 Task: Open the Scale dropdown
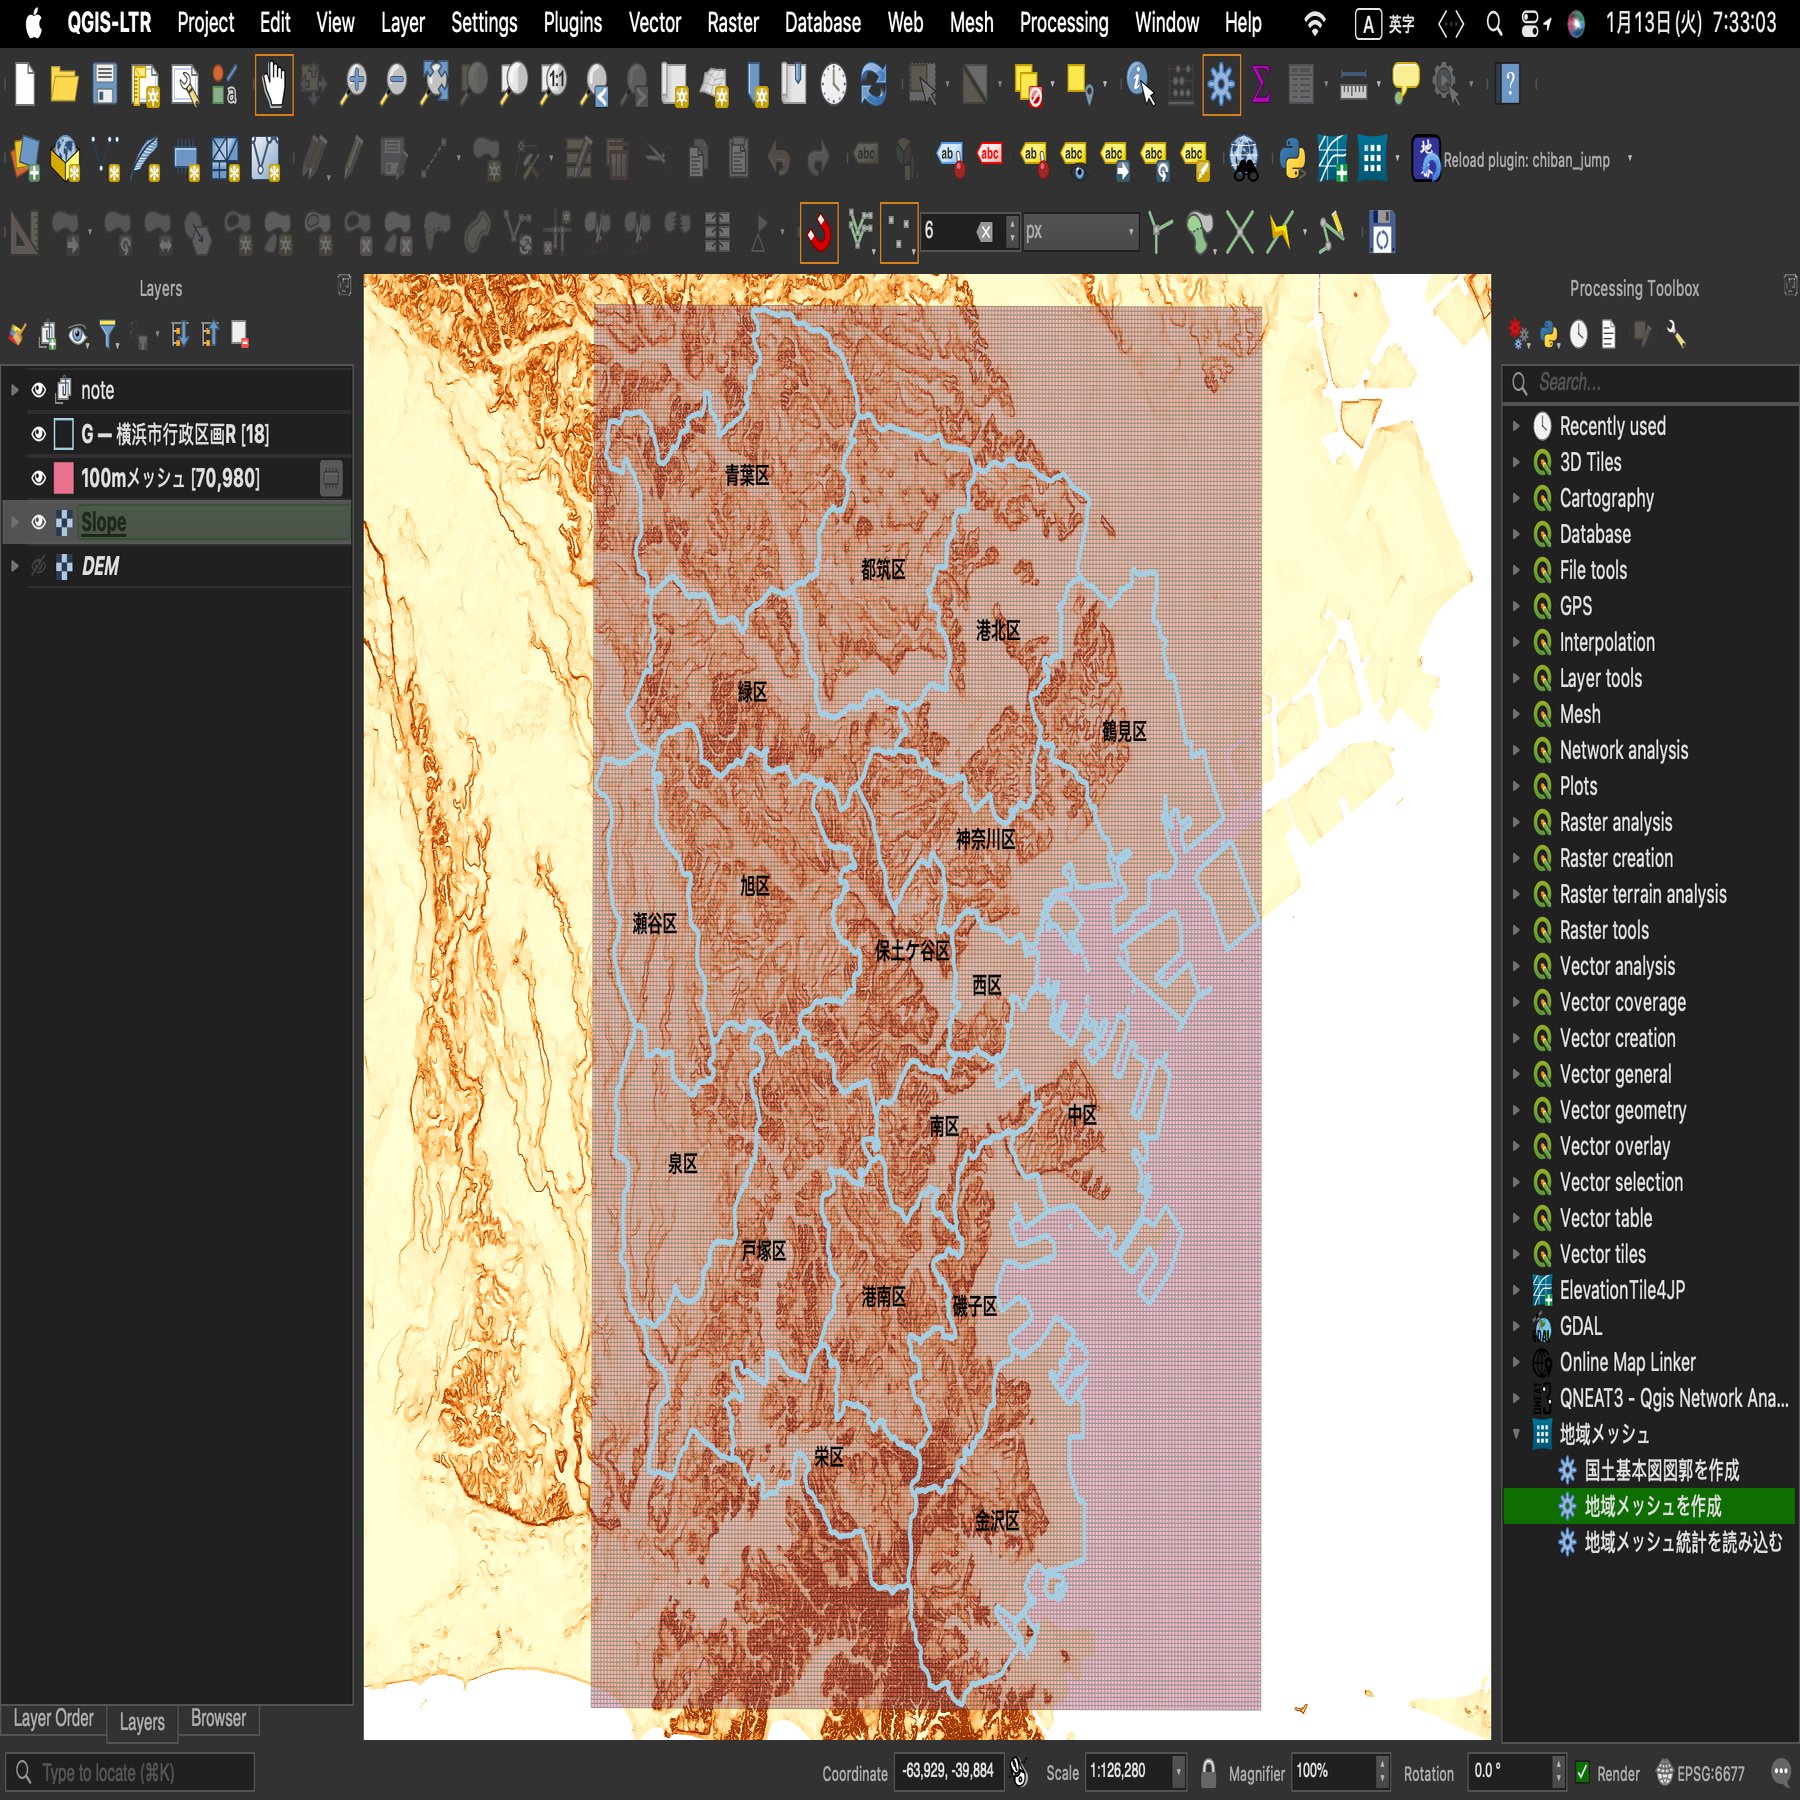(x=1178, y=1773)
